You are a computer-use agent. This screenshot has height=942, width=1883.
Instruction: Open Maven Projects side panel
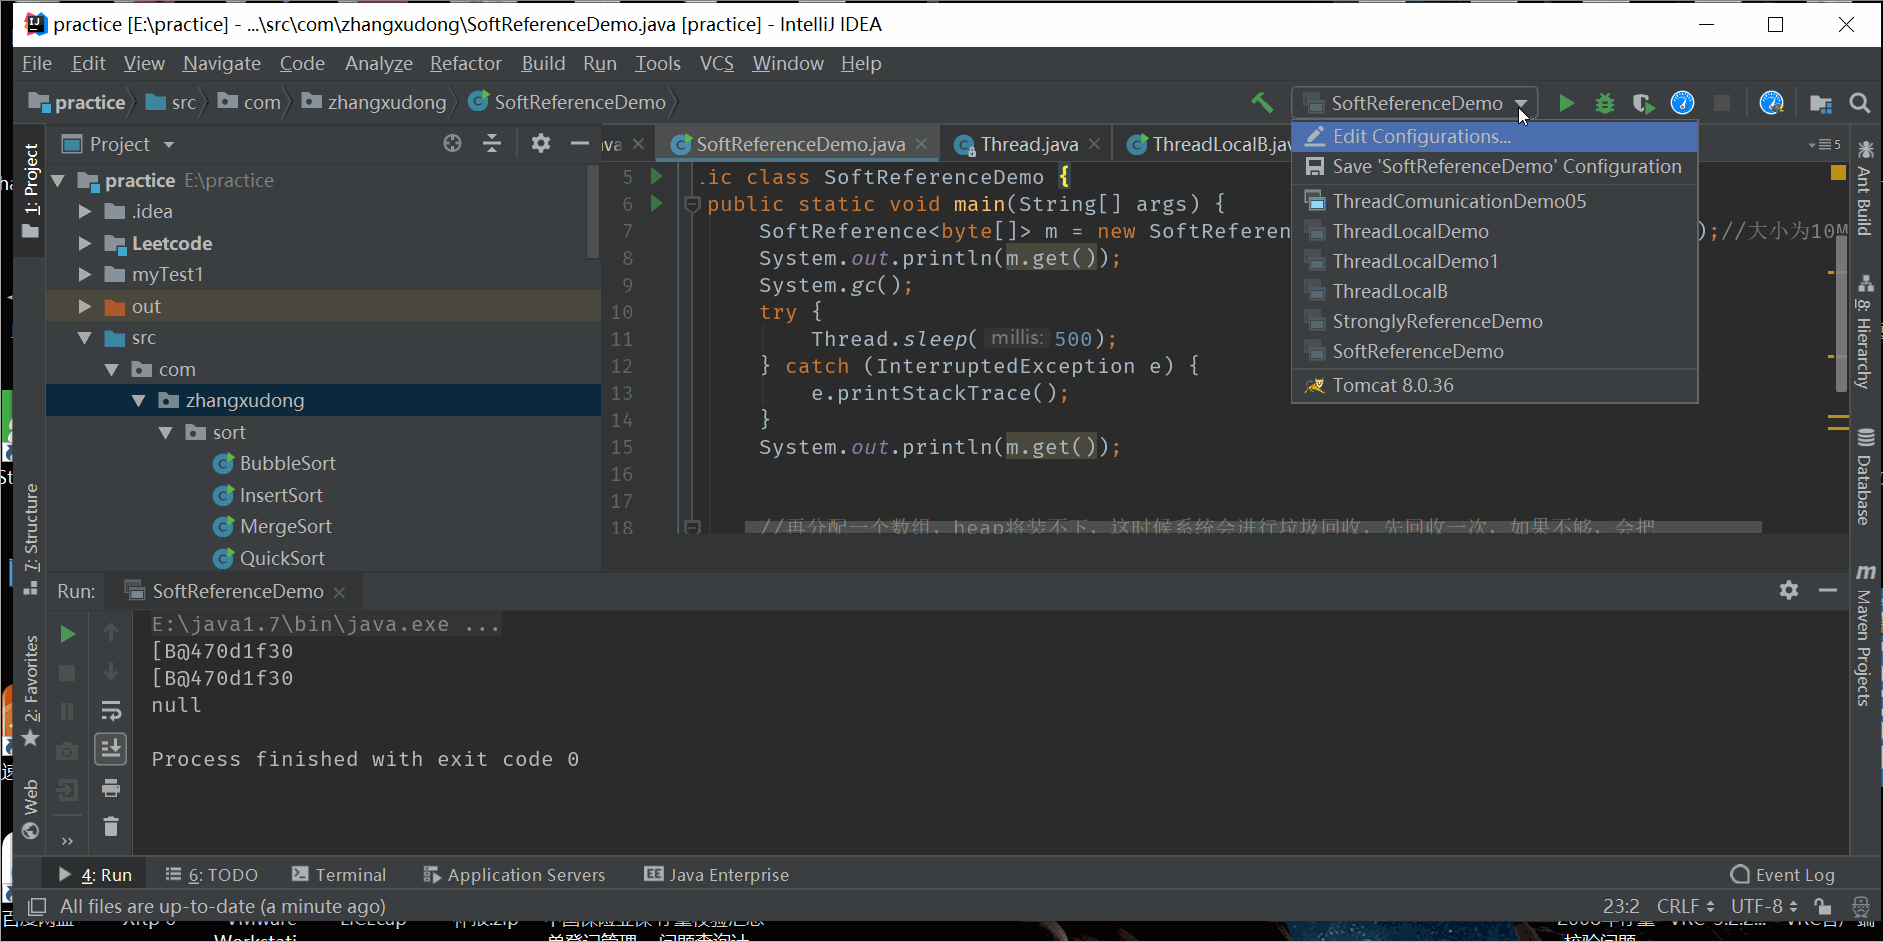point(1865,635)
